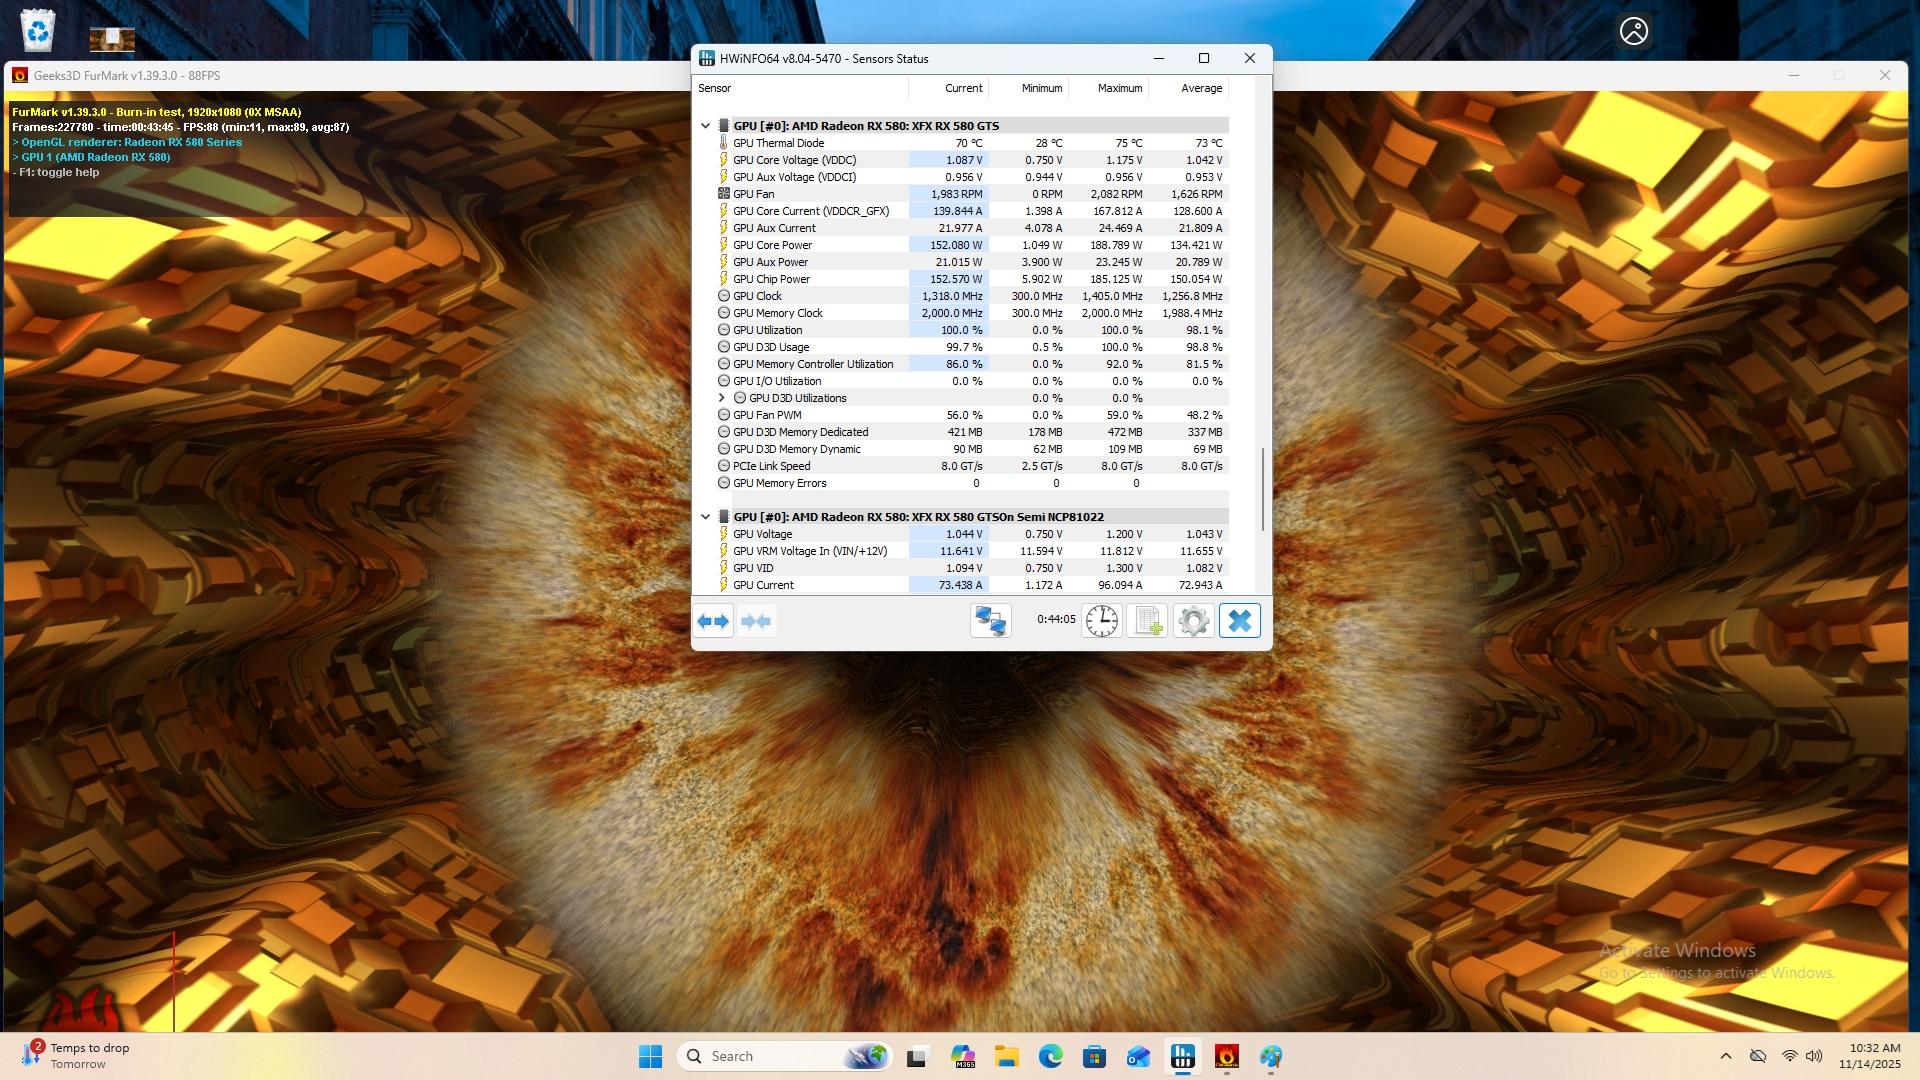Click the Minimum column header
Viewport: 1920px width, 1080px height.
[x=1029, y=88]
